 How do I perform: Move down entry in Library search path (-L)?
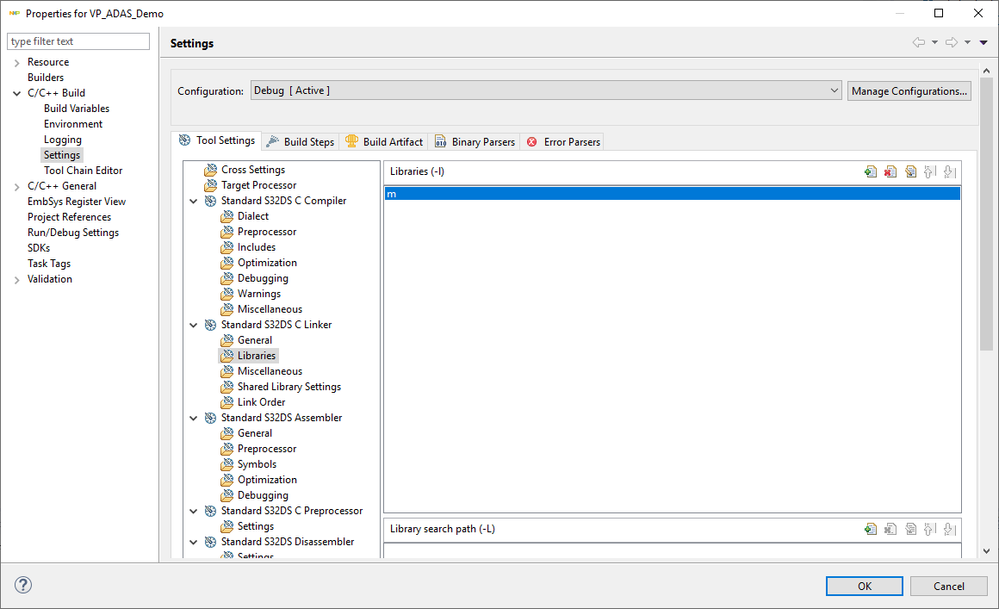click(950, 529)
